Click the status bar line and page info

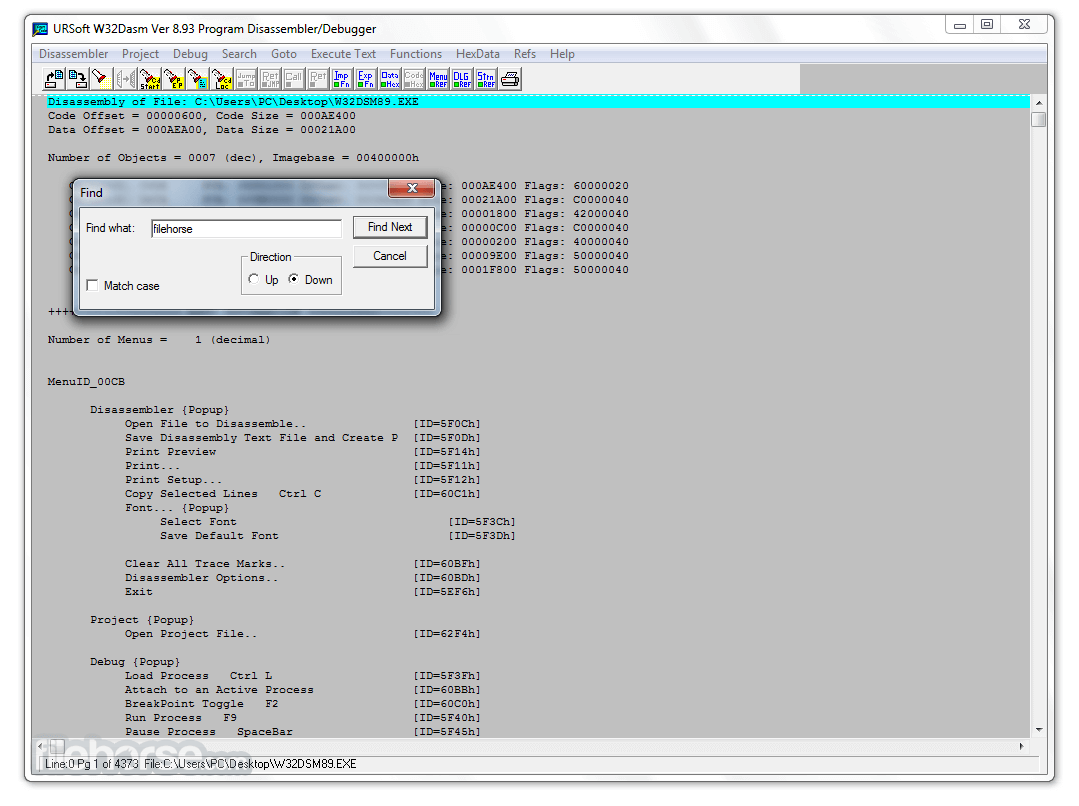pyautogui.click(x=93, y=764)
